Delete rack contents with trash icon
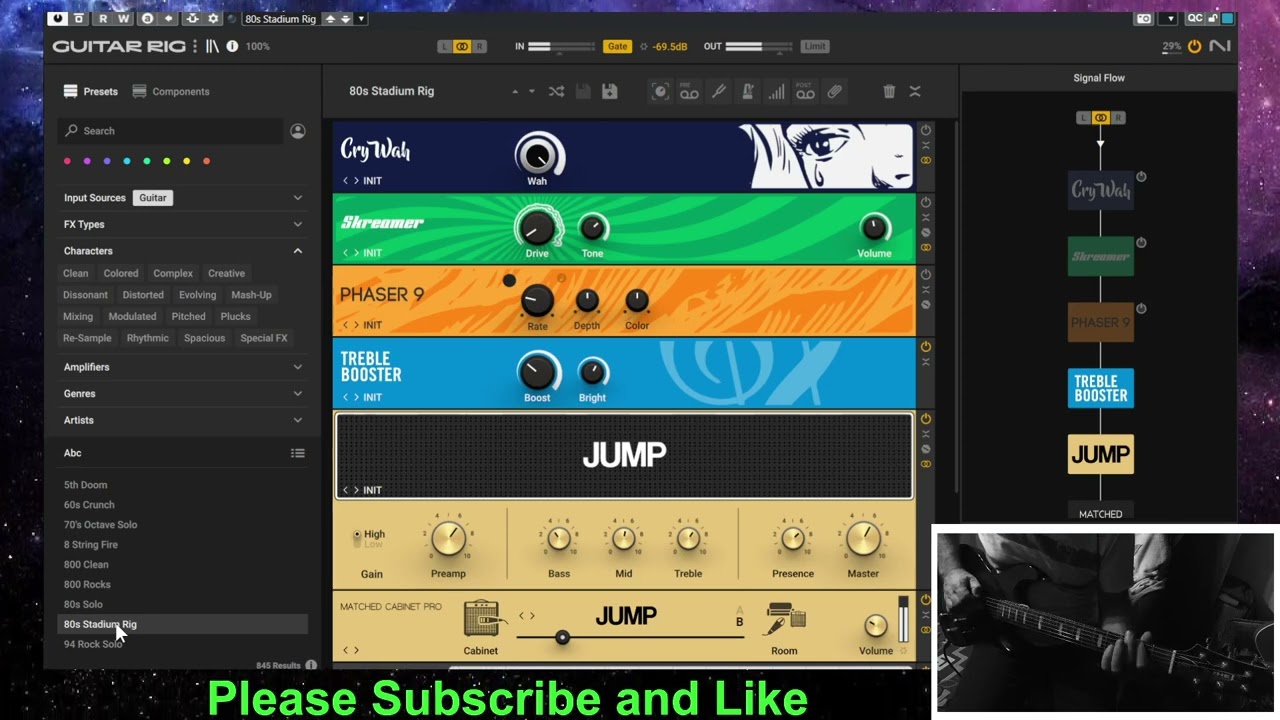The width and height of the screenshot is (1280, 720). tap(889, 91)
